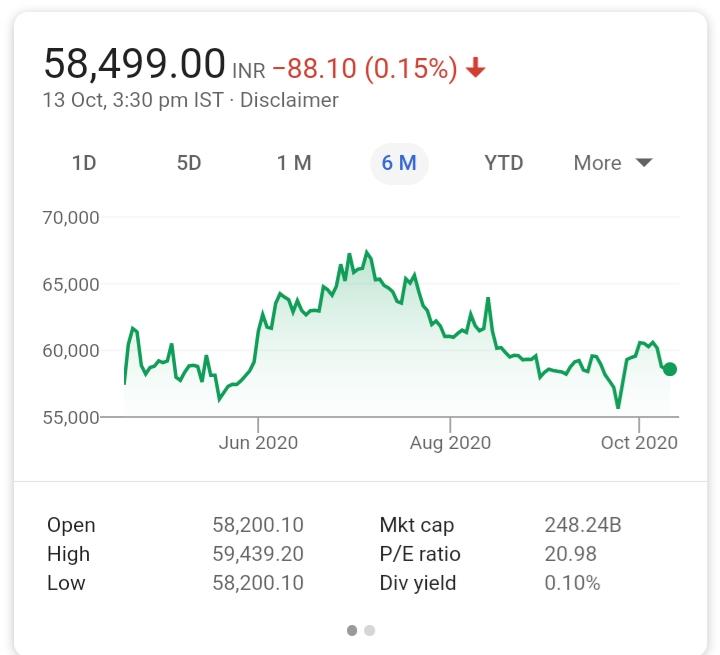
Task: Click the High value 59,439.20
Action: 258,554
